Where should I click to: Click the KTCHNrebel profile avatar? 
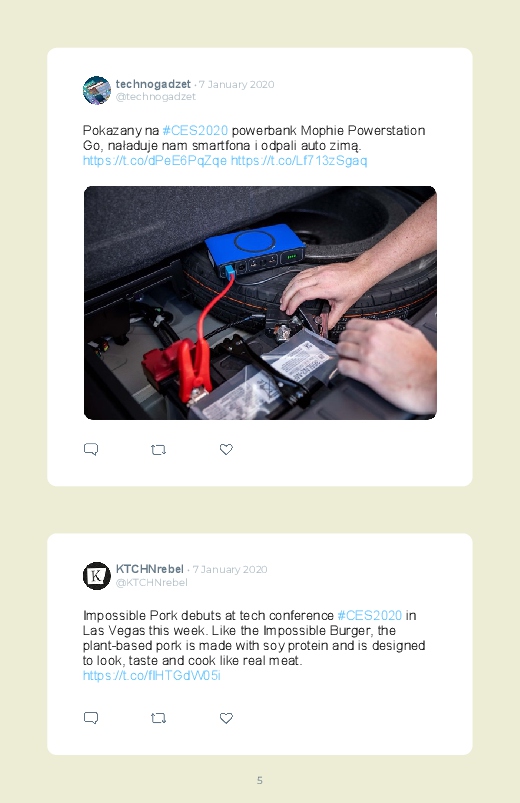(x=97, y=576)
